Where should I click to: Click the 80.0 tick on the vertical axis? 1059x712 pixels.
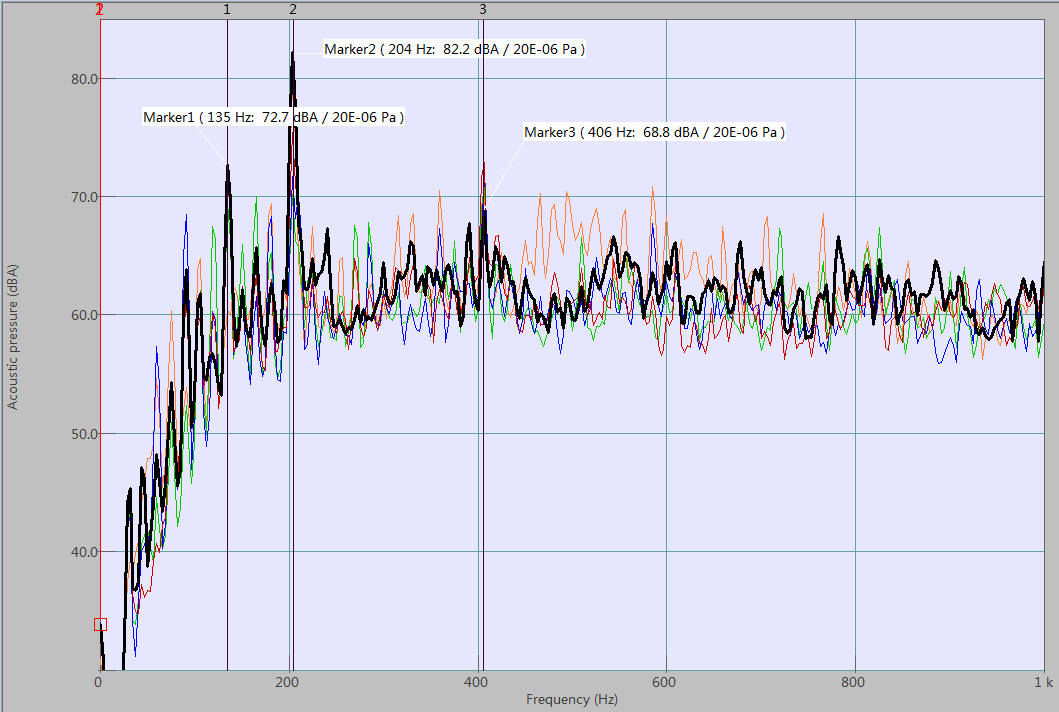click(x=81, y=79)
